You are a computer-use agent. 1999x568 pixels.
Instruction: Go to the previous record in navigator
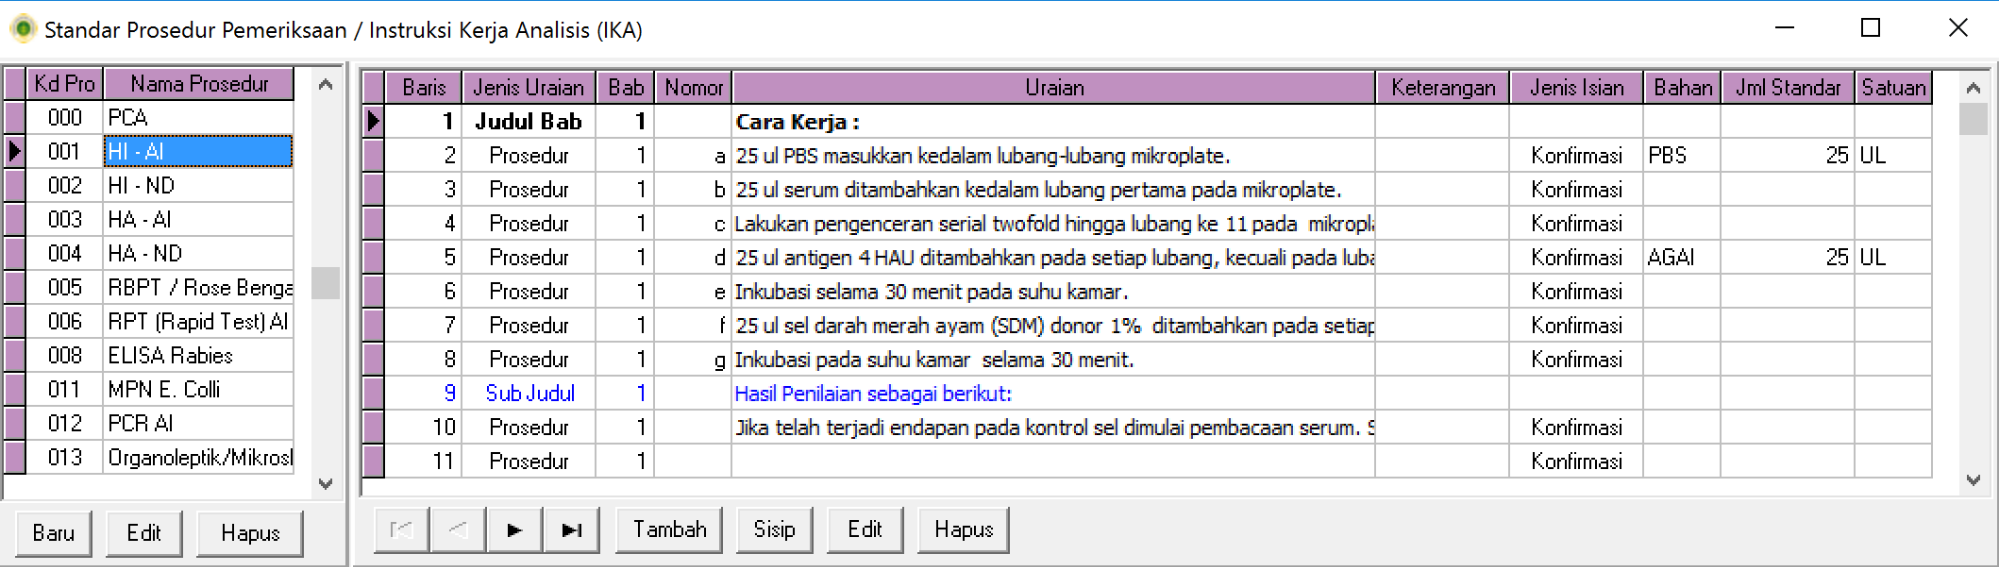458,530
